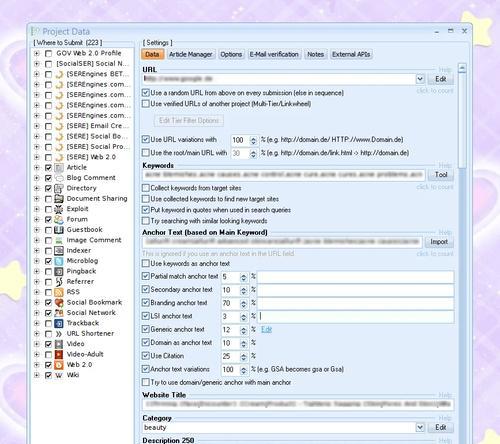Open the URL dropdown arrow
This screenshot has height=444, width=500.
click(420, 79)
